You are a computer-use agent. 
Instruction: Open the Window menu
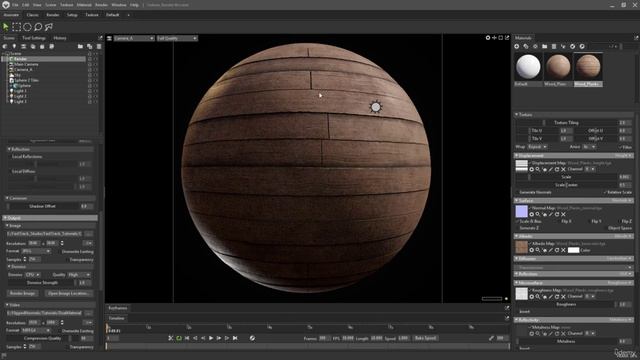click(x=119, y=5)
